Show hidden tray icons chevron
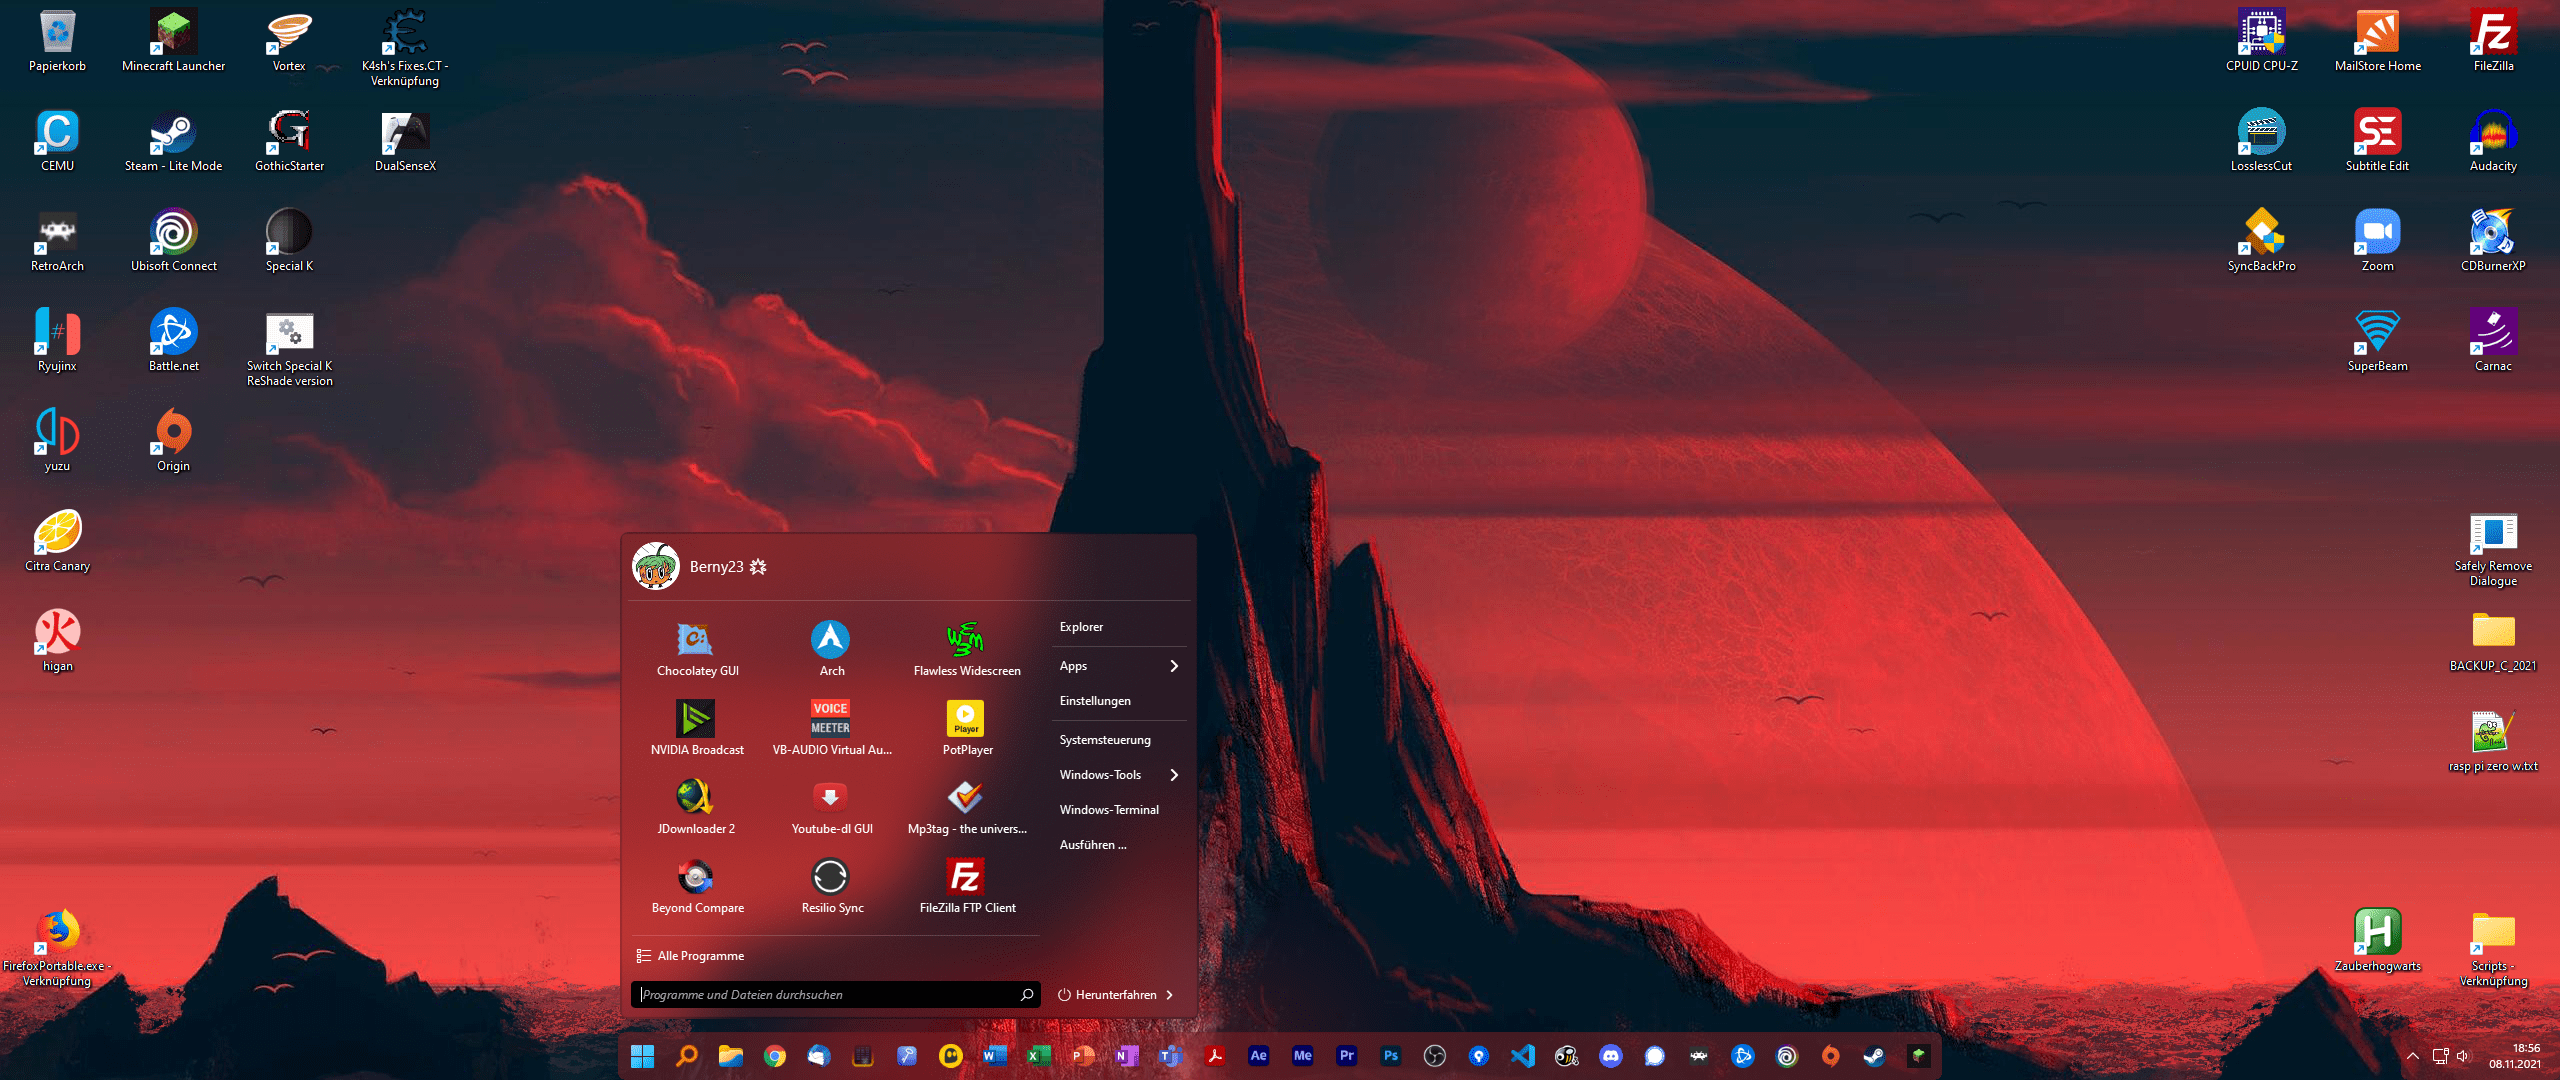The height and width of the screenshot is (1080, 2560). pos(2413,1056)
